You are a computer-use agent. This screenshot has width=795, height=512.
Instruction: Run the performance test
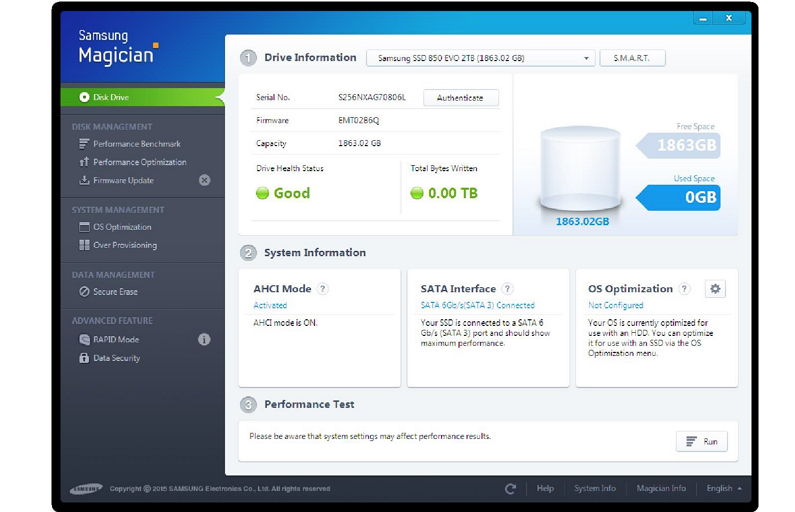coord(702,442)
